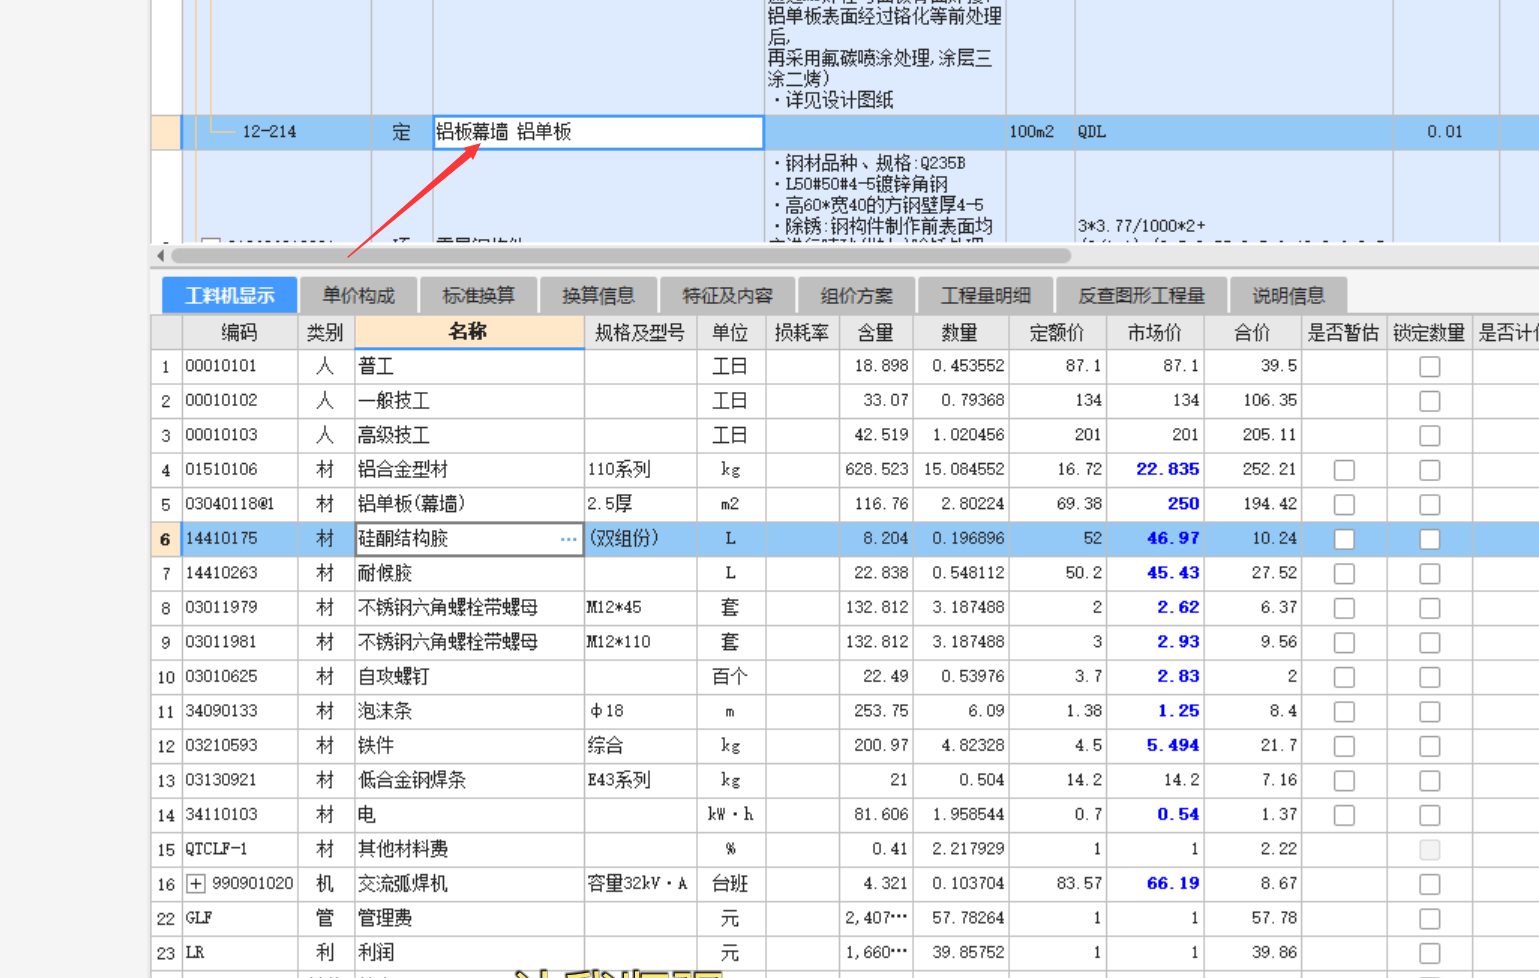The height and width of the screenshot is (978, 1539).
Task: Toggle 是否暂估 checkbox for 耐候胶
Action: [1344, 573]
